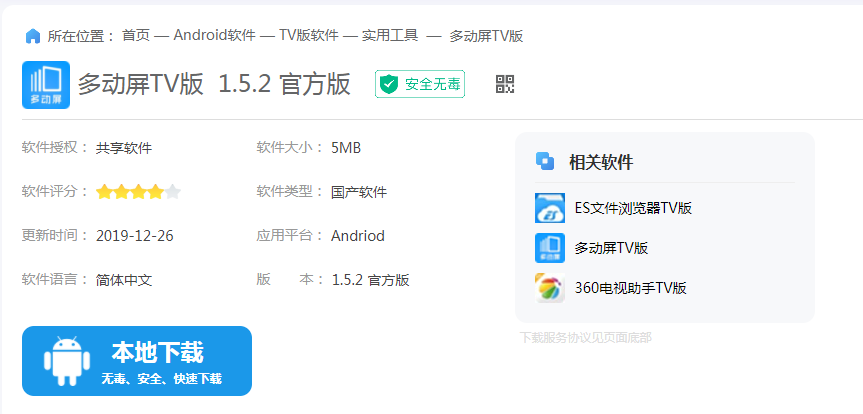Open the 360电视助手TV版 link
Image resolution: width=863 pixels, height=414 pixels.
(x=631, y=288)
